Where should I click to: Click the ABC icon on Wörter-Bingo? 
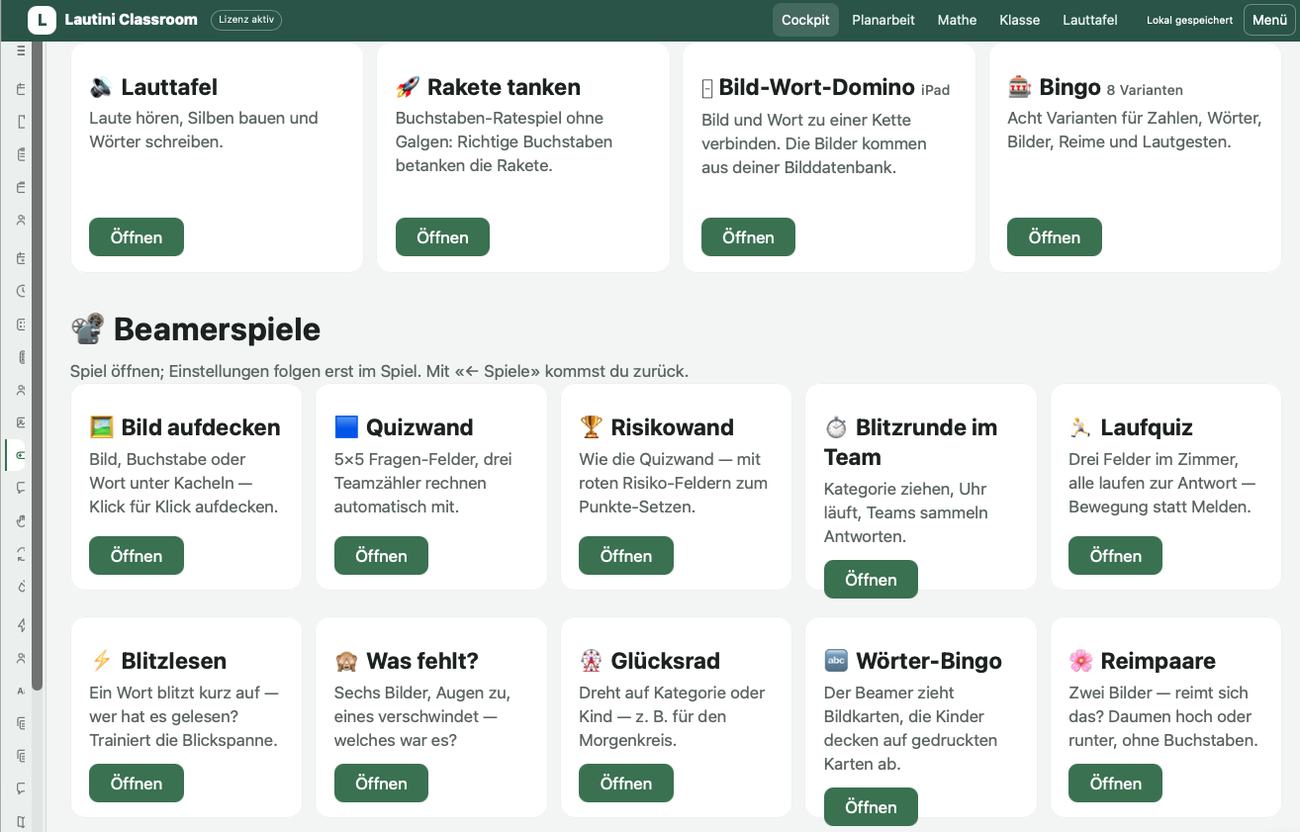click(836, 661)
